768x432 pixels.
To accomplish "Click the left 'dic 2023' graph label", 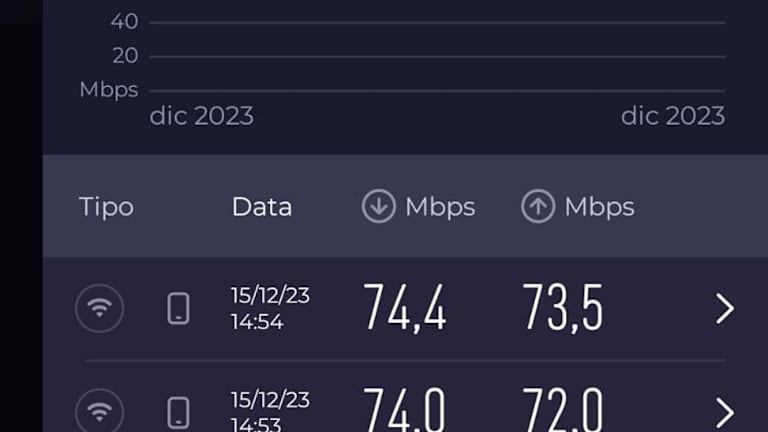I will (202, 116).
